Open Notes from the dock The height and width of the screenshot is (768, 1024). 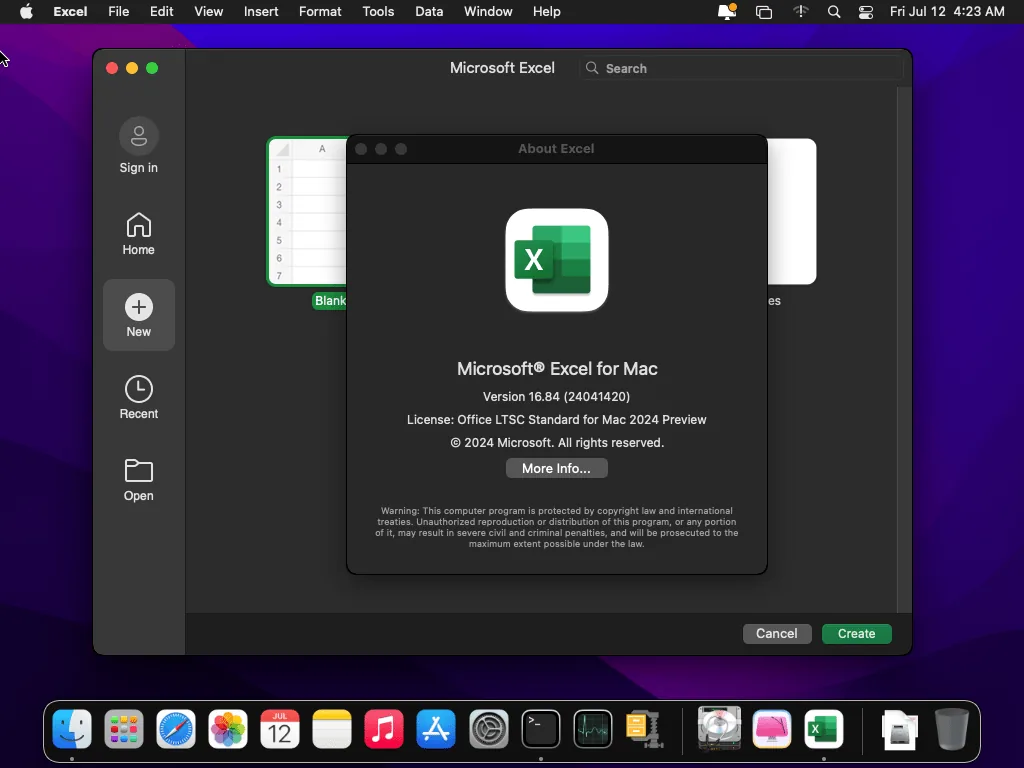pyautogui.click(x=332, y=729)
